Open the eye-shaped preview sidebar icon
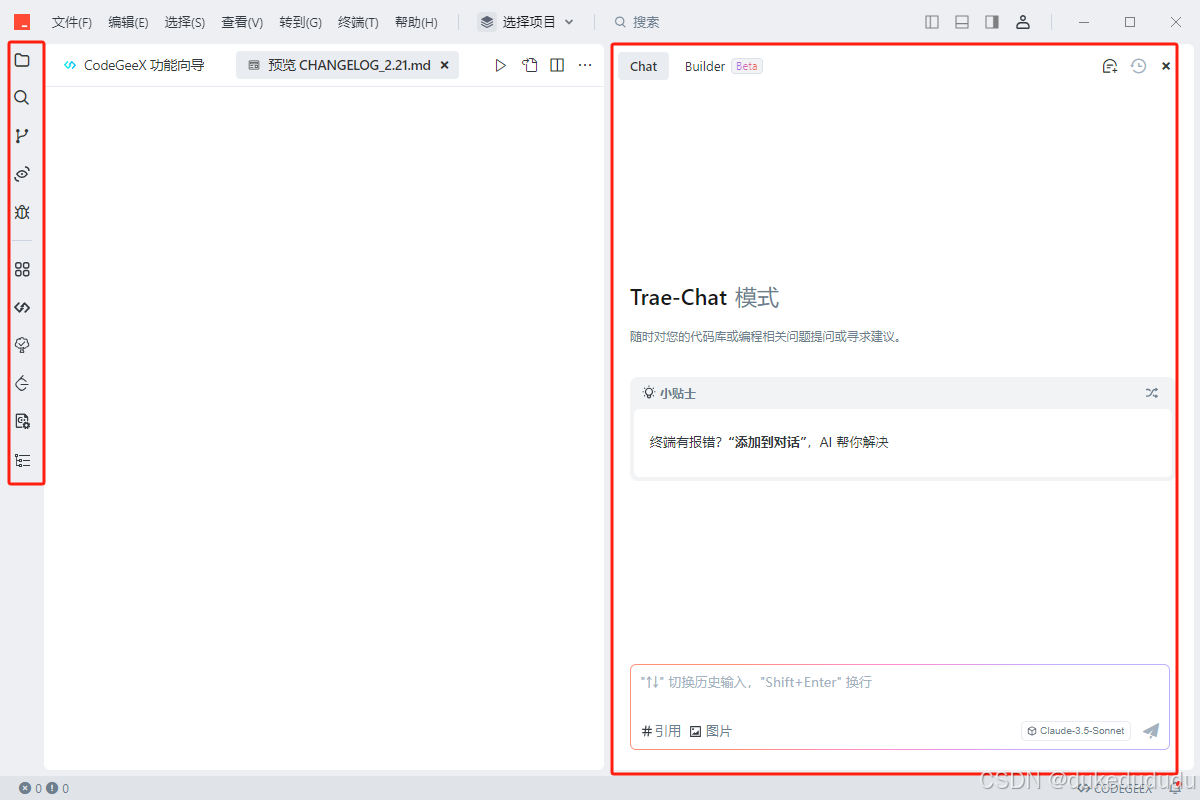 coord(22,174)
